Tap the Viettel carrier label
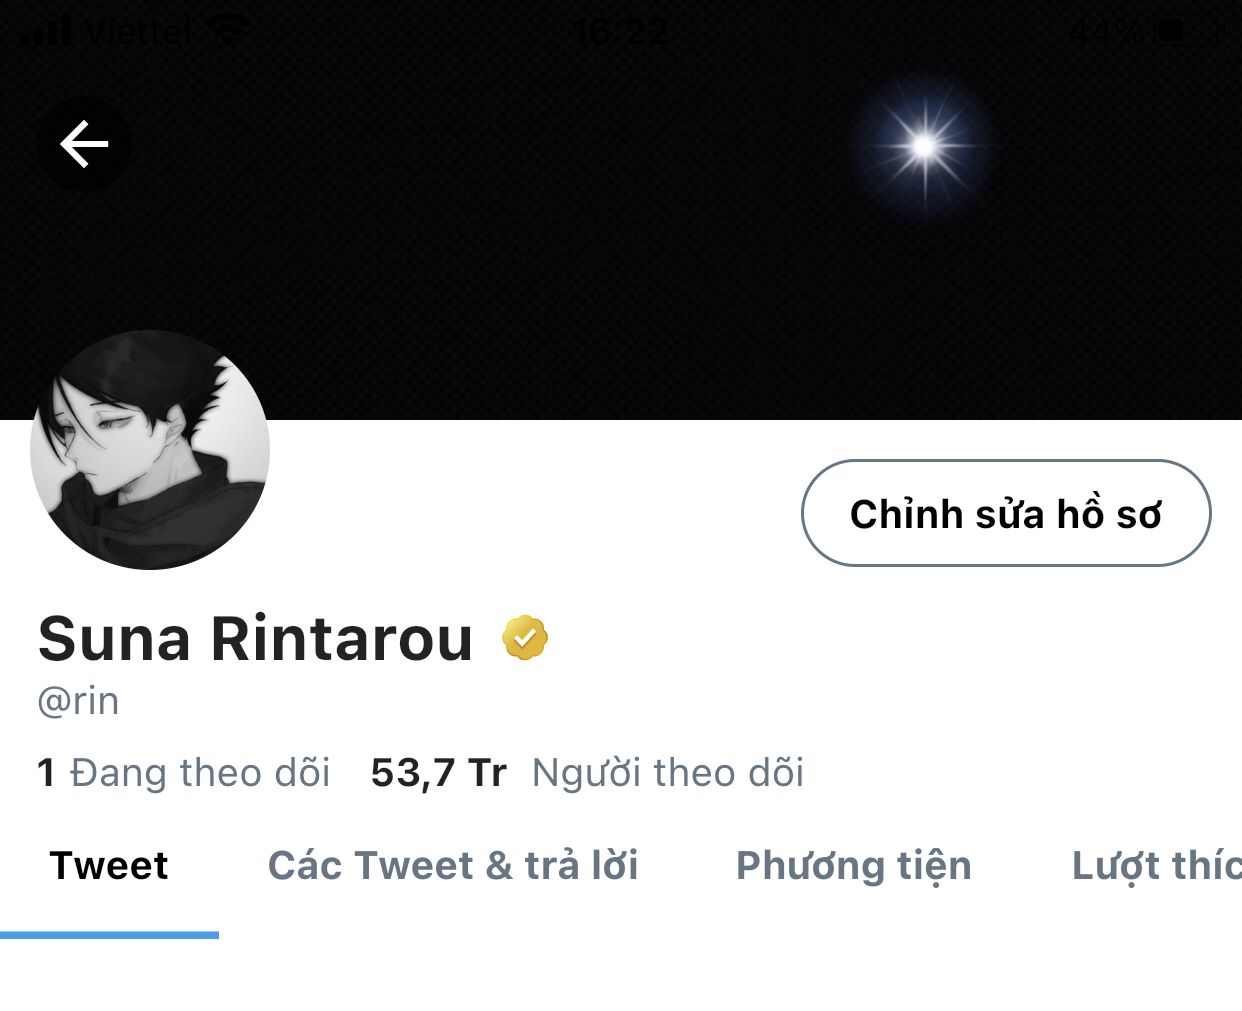This screenshot has width=1242, height=1011. coord(138,32)
